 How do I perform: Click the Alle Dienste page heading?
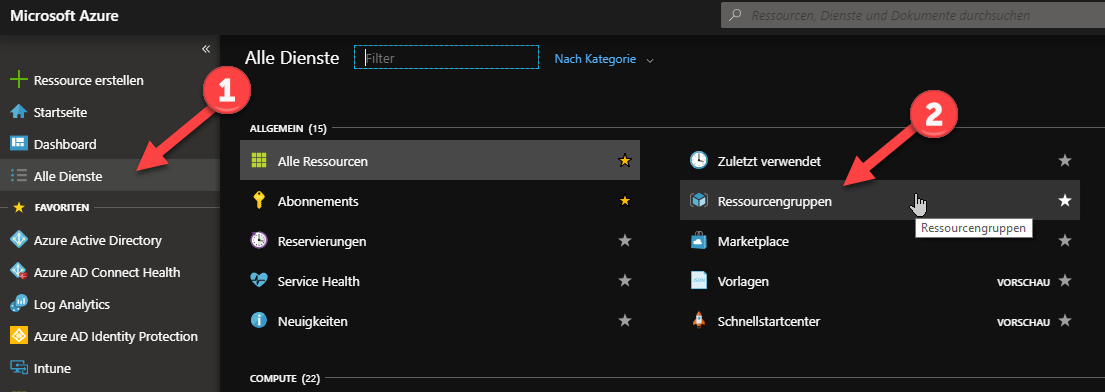tap(292, 58)
